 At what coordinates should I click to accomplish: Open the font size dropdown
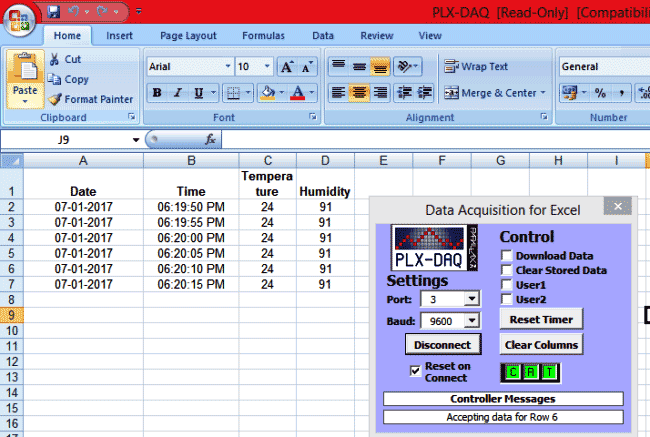click(x=267, y=67)
